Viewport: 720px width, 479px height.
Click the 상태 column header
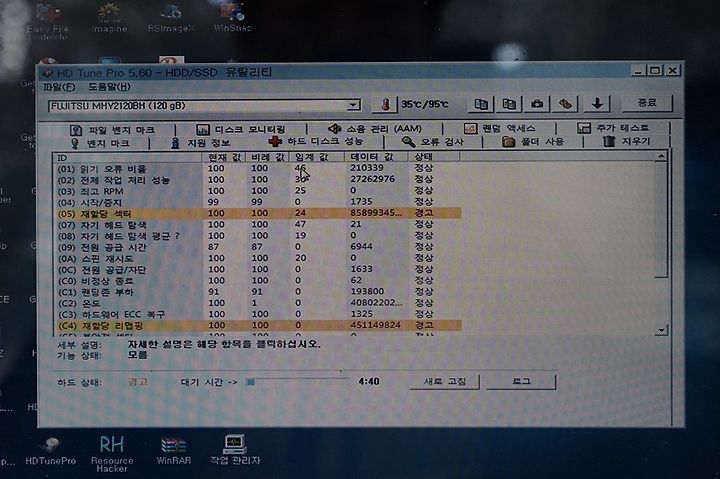(x=434, y=156)
